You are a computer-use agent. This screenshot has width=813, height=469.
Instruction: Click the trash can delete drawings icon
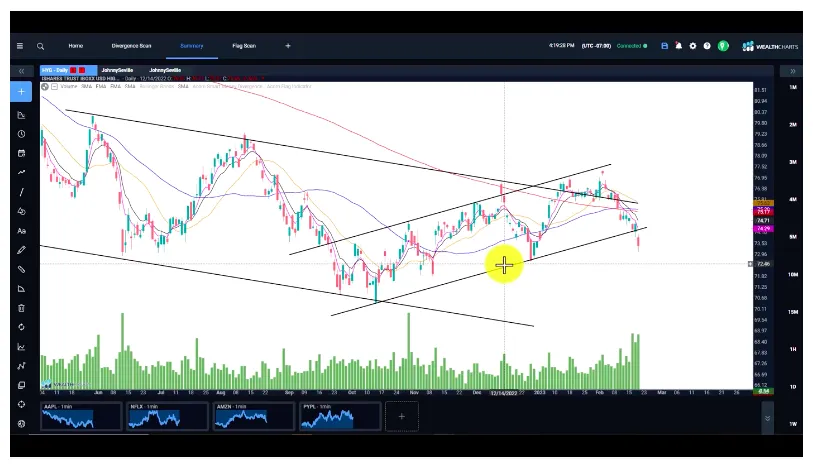[x=22, y=308]
